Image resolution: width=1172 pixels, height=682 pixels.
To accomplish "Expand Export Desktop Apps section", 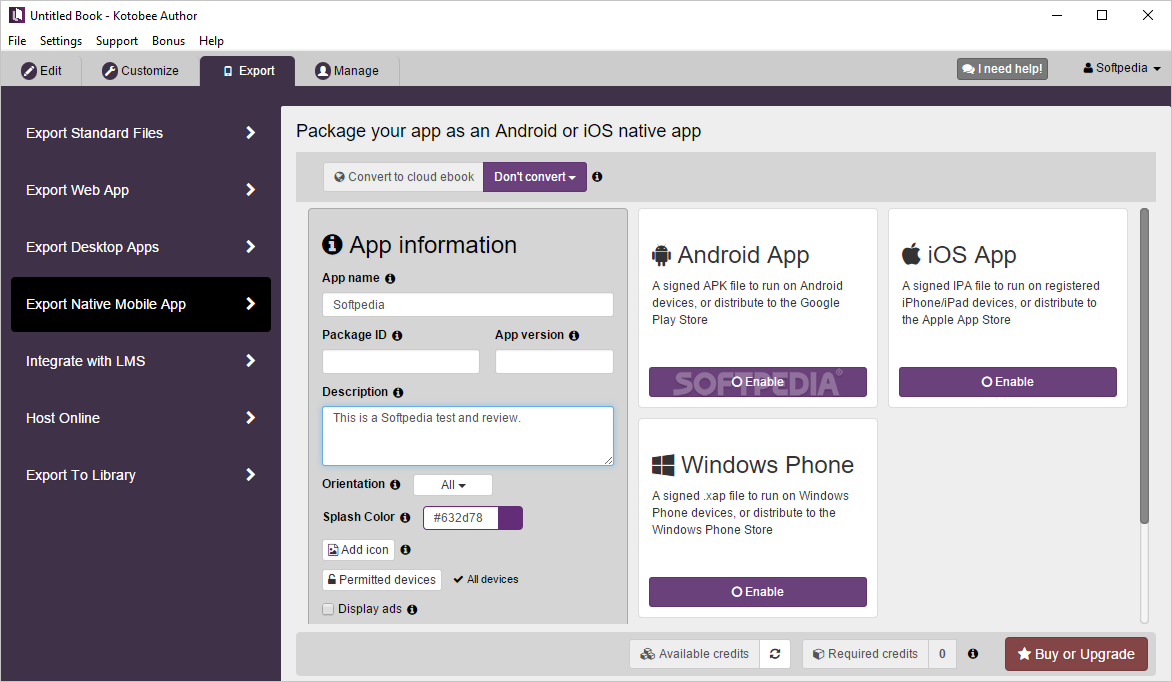I will pos(141,247).
